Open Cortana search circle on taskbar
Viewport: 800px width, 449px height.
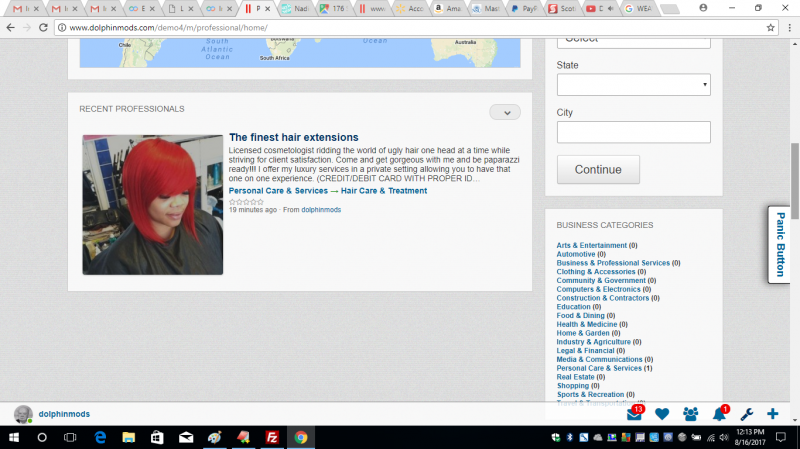click(x=42, y=437)
